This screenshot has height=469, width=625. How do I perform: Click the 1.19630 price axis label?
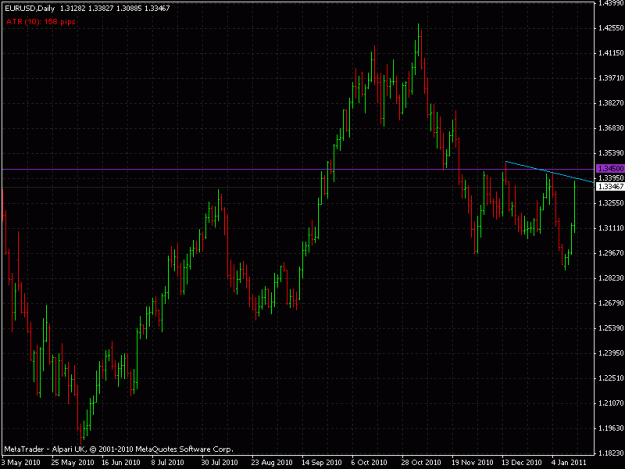coord(611,428)
